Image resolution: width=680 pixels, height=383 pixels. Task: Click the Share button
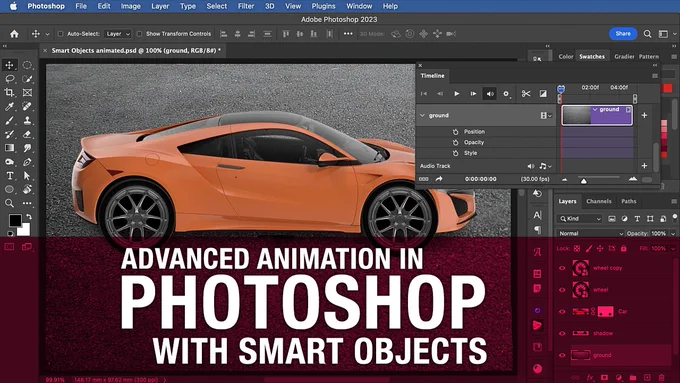(623, 34)
